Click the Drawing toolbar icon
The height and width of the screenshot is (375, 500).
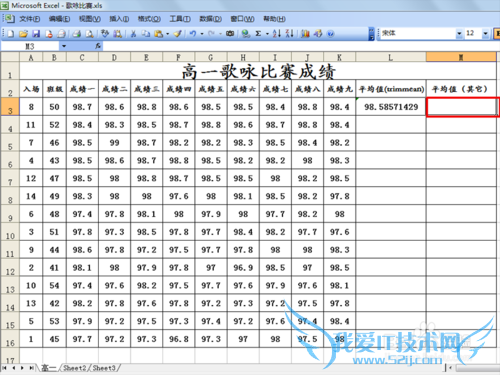318,34
